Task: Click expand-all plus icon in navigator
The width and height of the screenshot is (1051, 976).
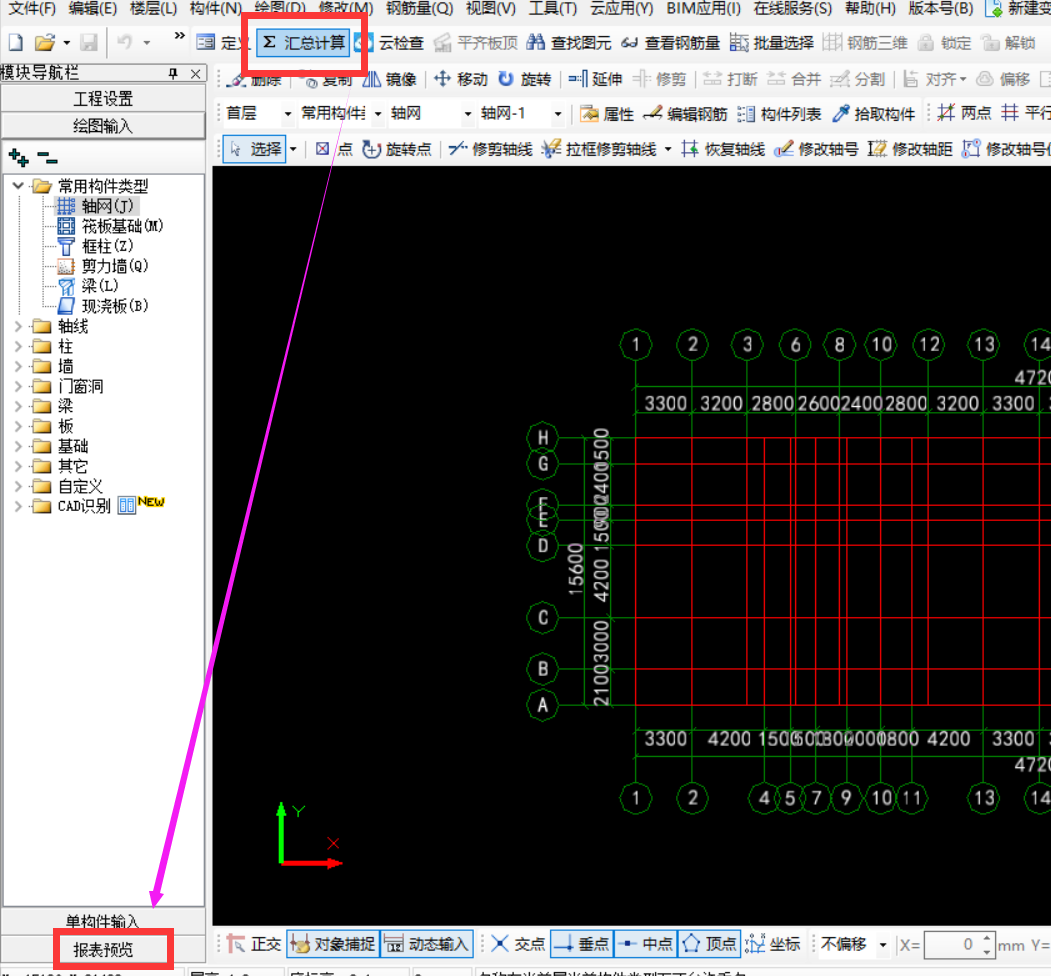Action: (x=18, y=158)
